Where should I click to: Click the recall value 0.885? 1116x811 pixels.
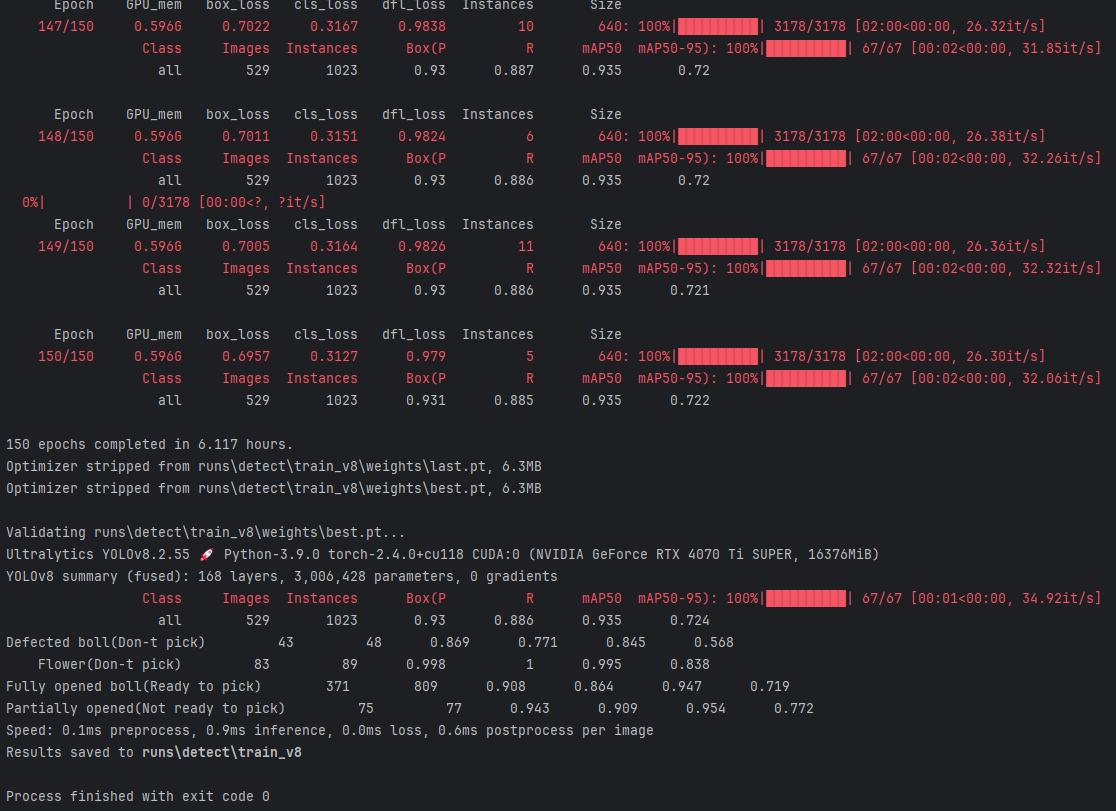click(x=514, y=401)
